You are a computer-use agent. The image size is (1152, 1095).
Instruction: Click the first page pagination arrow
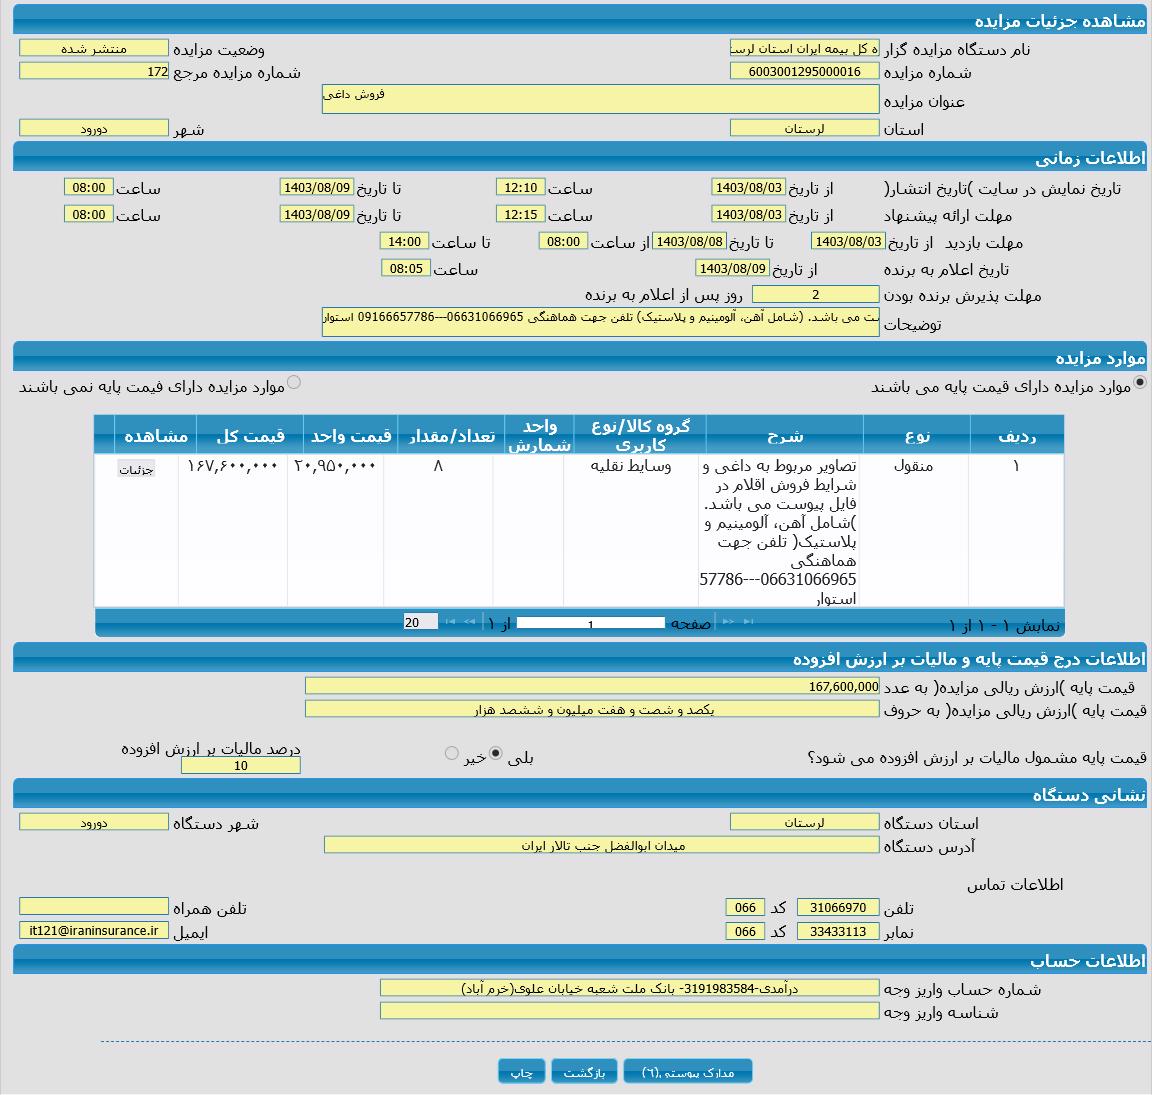click(748, 622)
